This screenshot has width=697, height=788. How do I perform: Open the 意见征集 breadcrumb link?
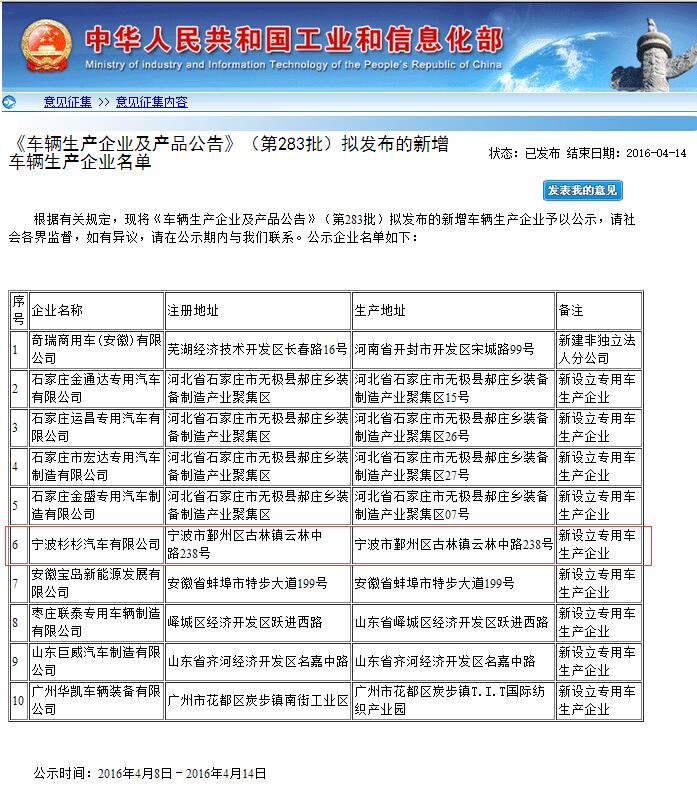click(x=67, y=102)
